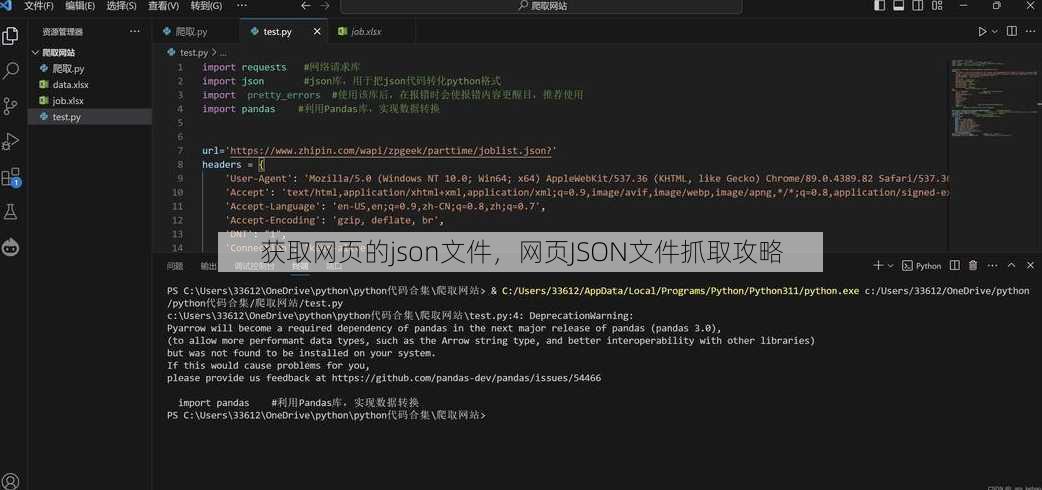Click the code minimap
The image size is (1042, 490).
point(993,96)
